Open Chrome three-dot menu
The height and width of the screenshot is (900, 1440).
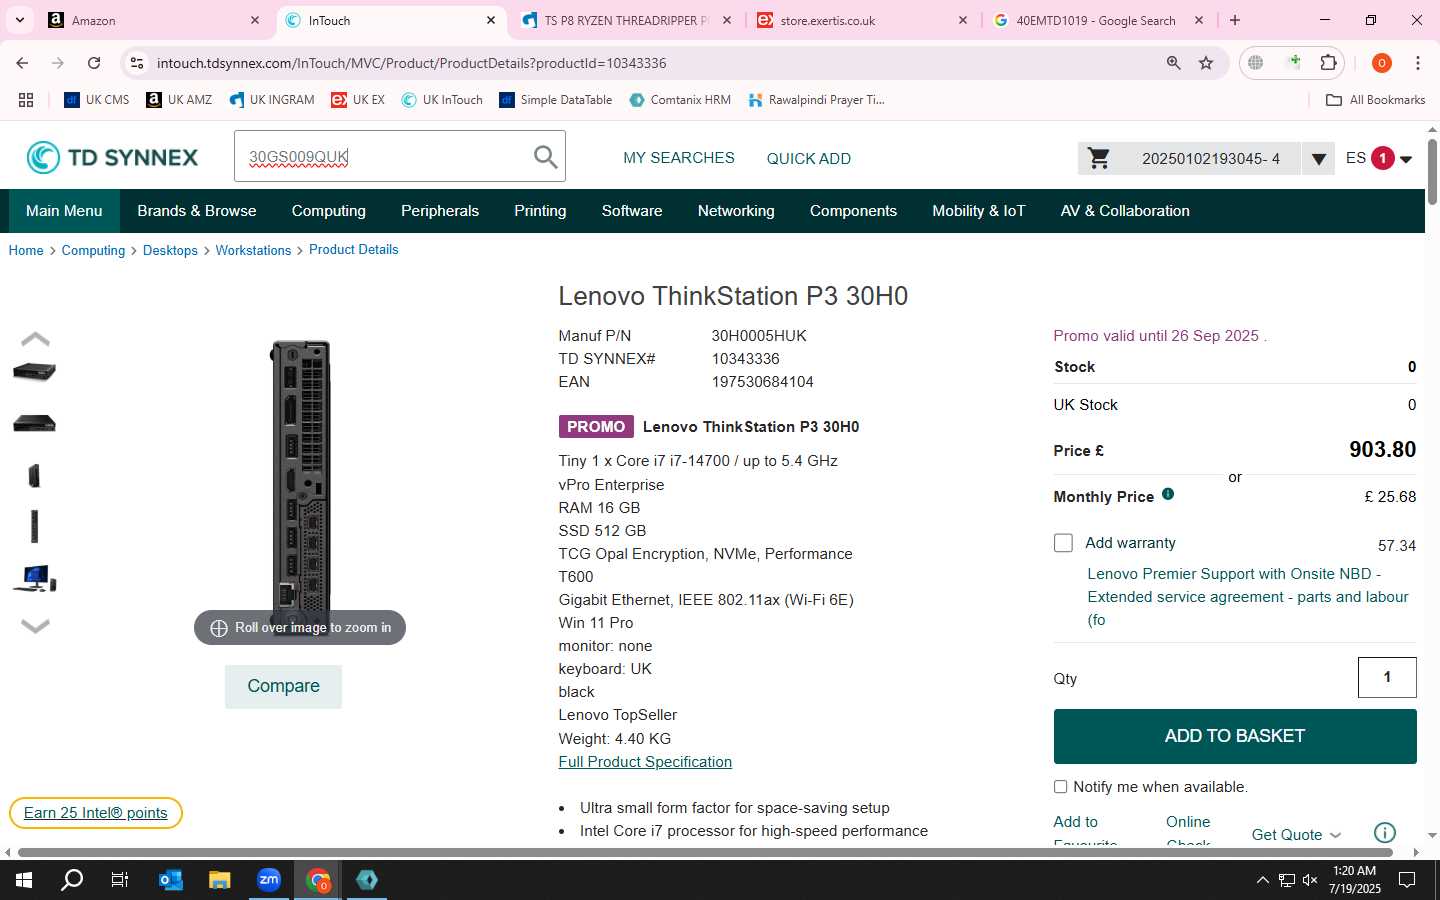(1418, 63)
